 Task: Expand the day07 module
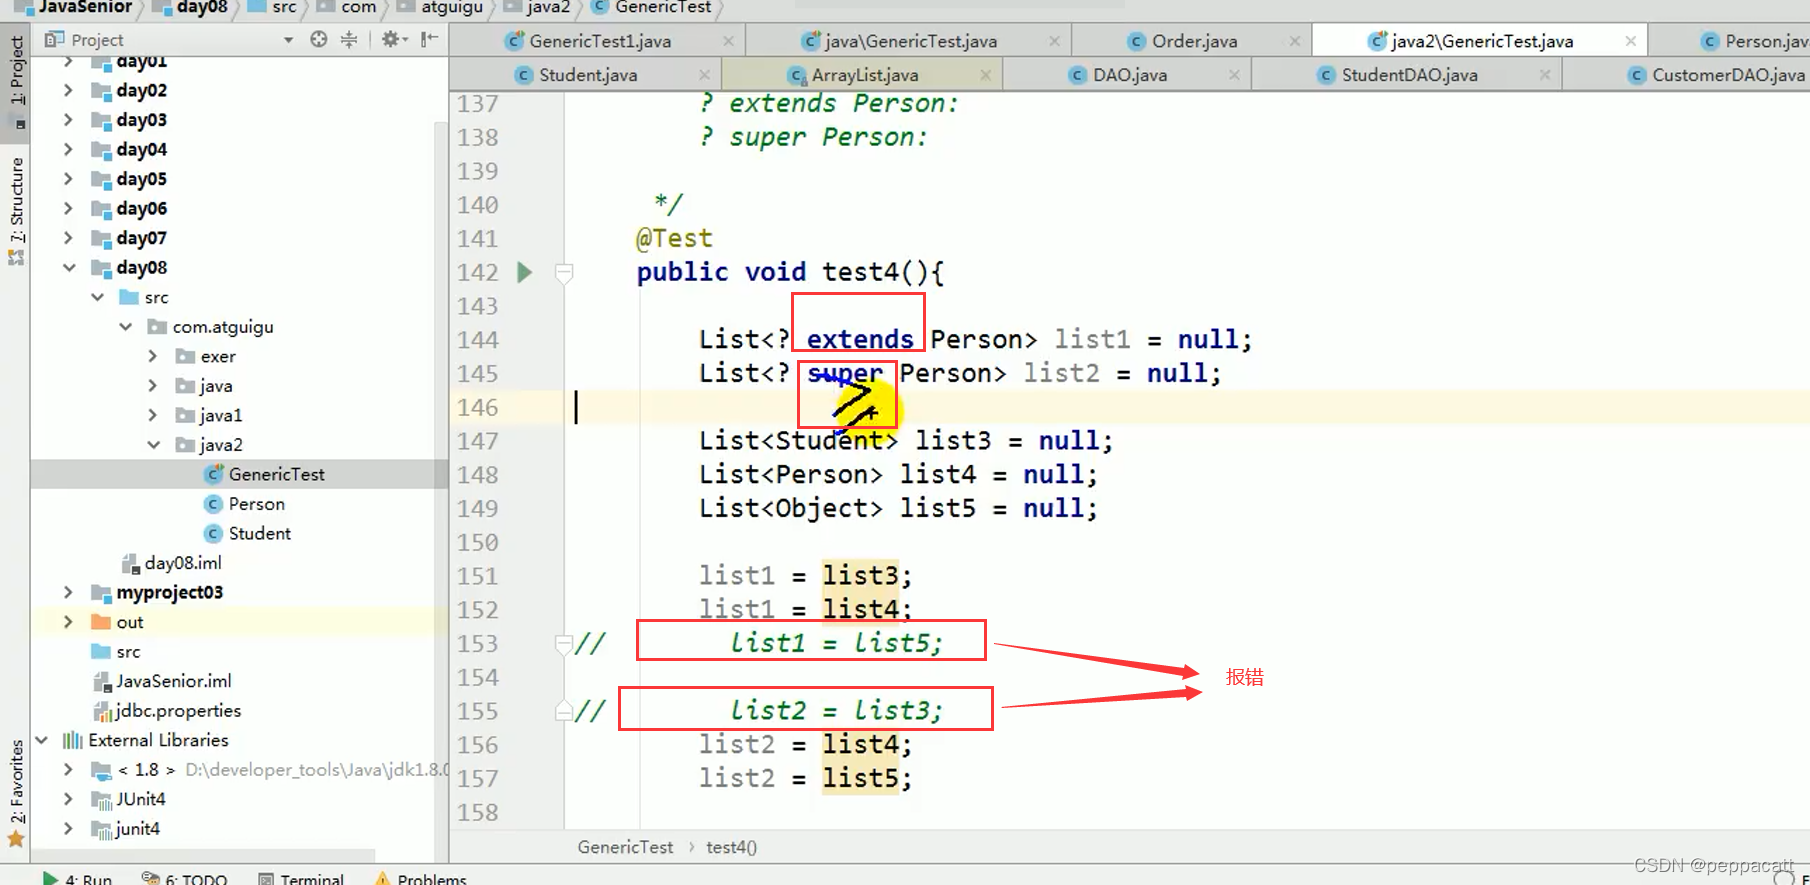point(68,238)
